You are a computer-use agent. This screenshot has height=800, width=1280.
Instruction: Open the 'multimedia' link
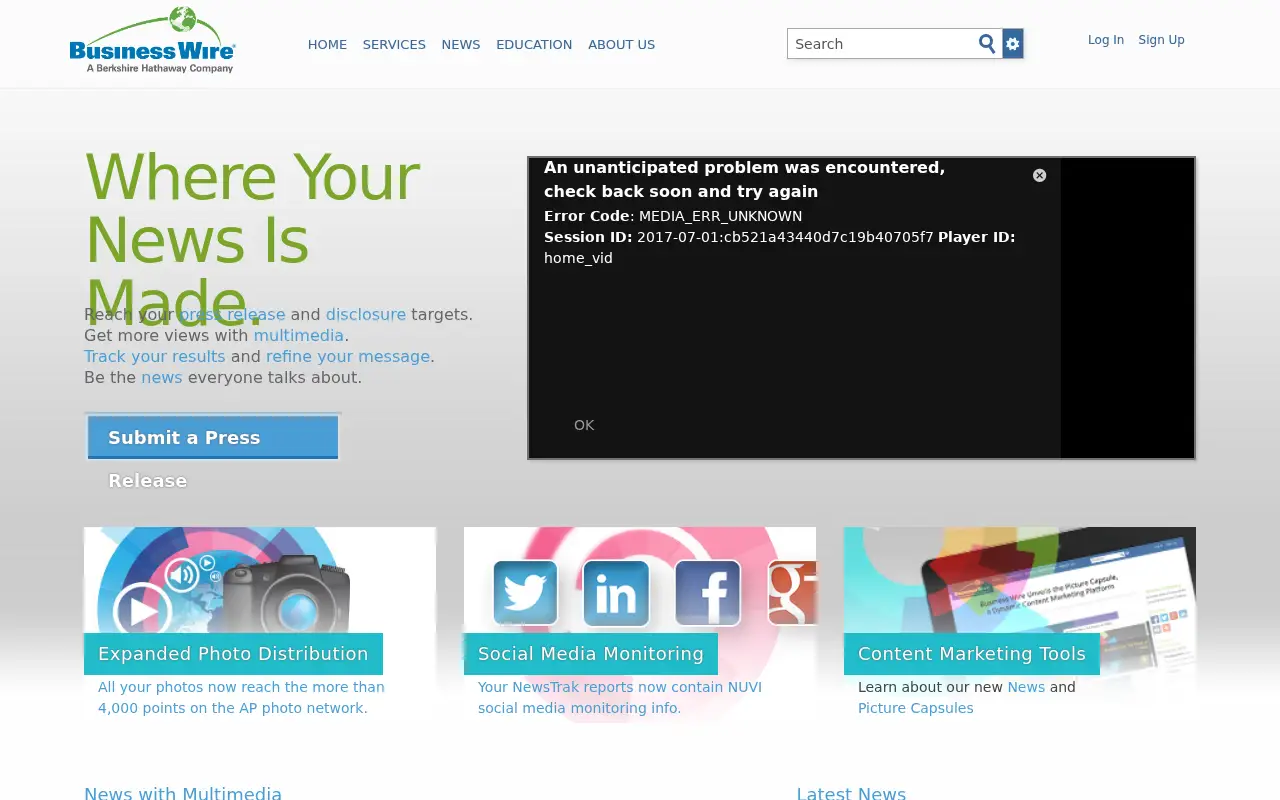coord(299,335)
